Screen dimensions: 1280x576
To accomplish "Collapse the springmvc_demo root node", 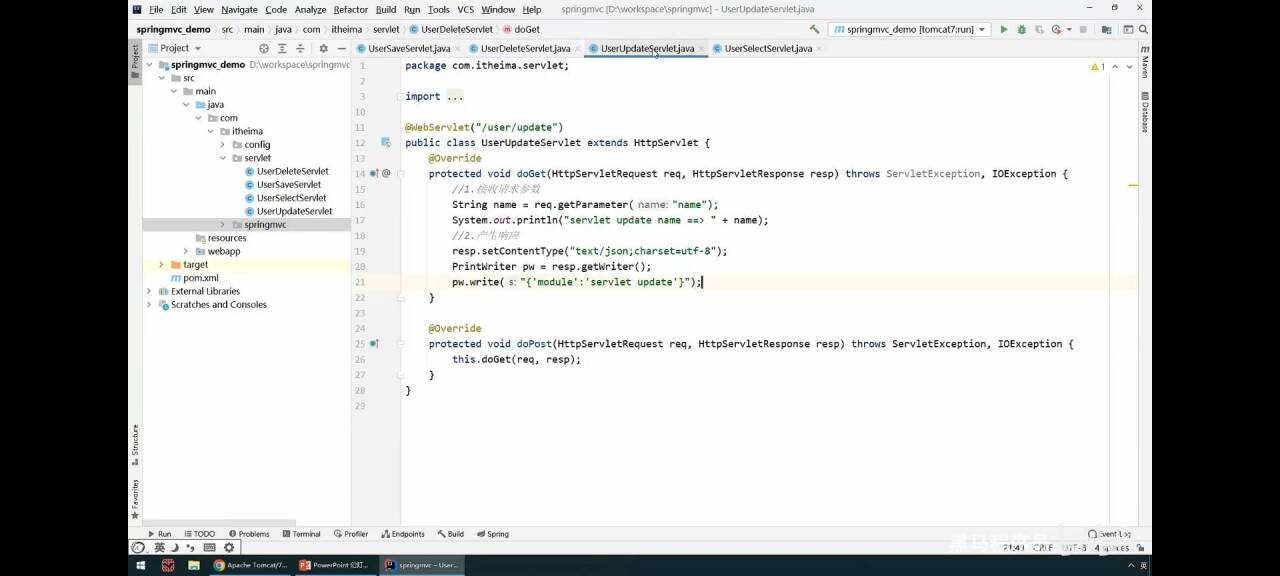I will (149, 64).
